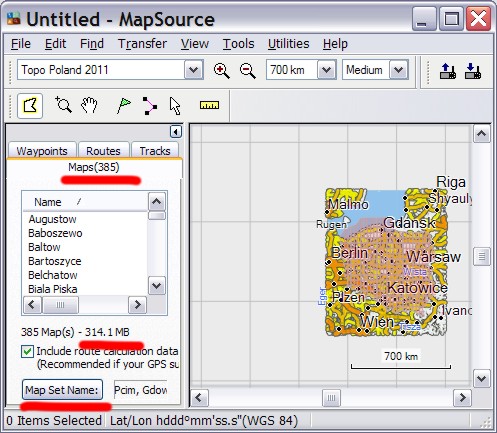Select the Zoom tool
The image size is (497, 433).
[x=63, y=105]
